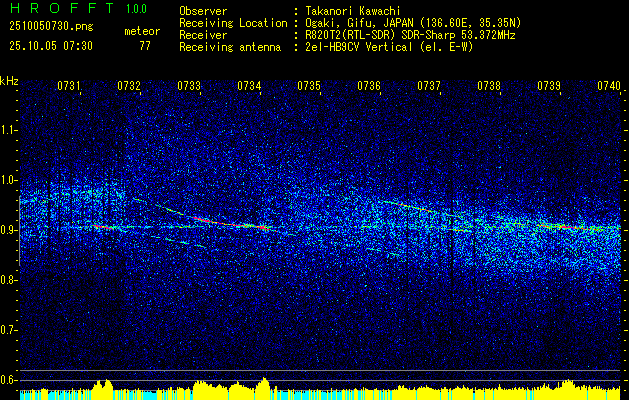Click the 1.1 kHz axis label
Image resolution: width=629 pixels, height=400 pixels.
point(9,130)
